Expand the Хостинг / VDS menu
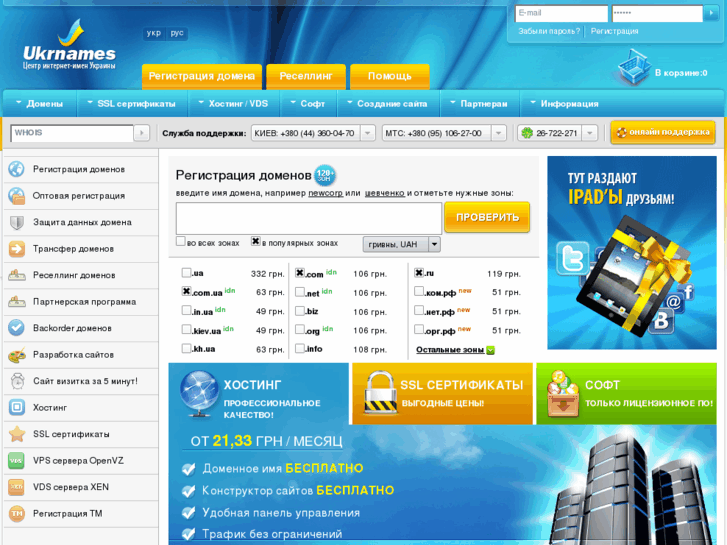The image size is (727, 545). point(233,103)
